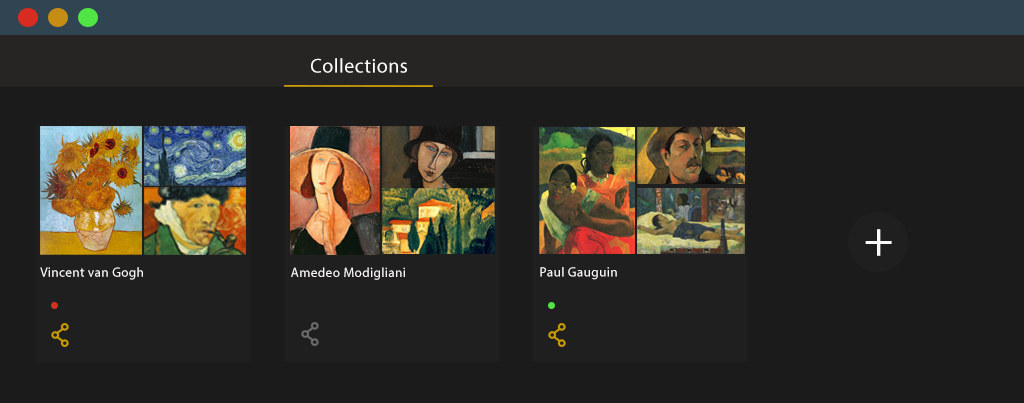Viewport: 1024px width, 403px height.
Task: Select Modigliani's portrait with dark hat
Action: pos(438,155)
